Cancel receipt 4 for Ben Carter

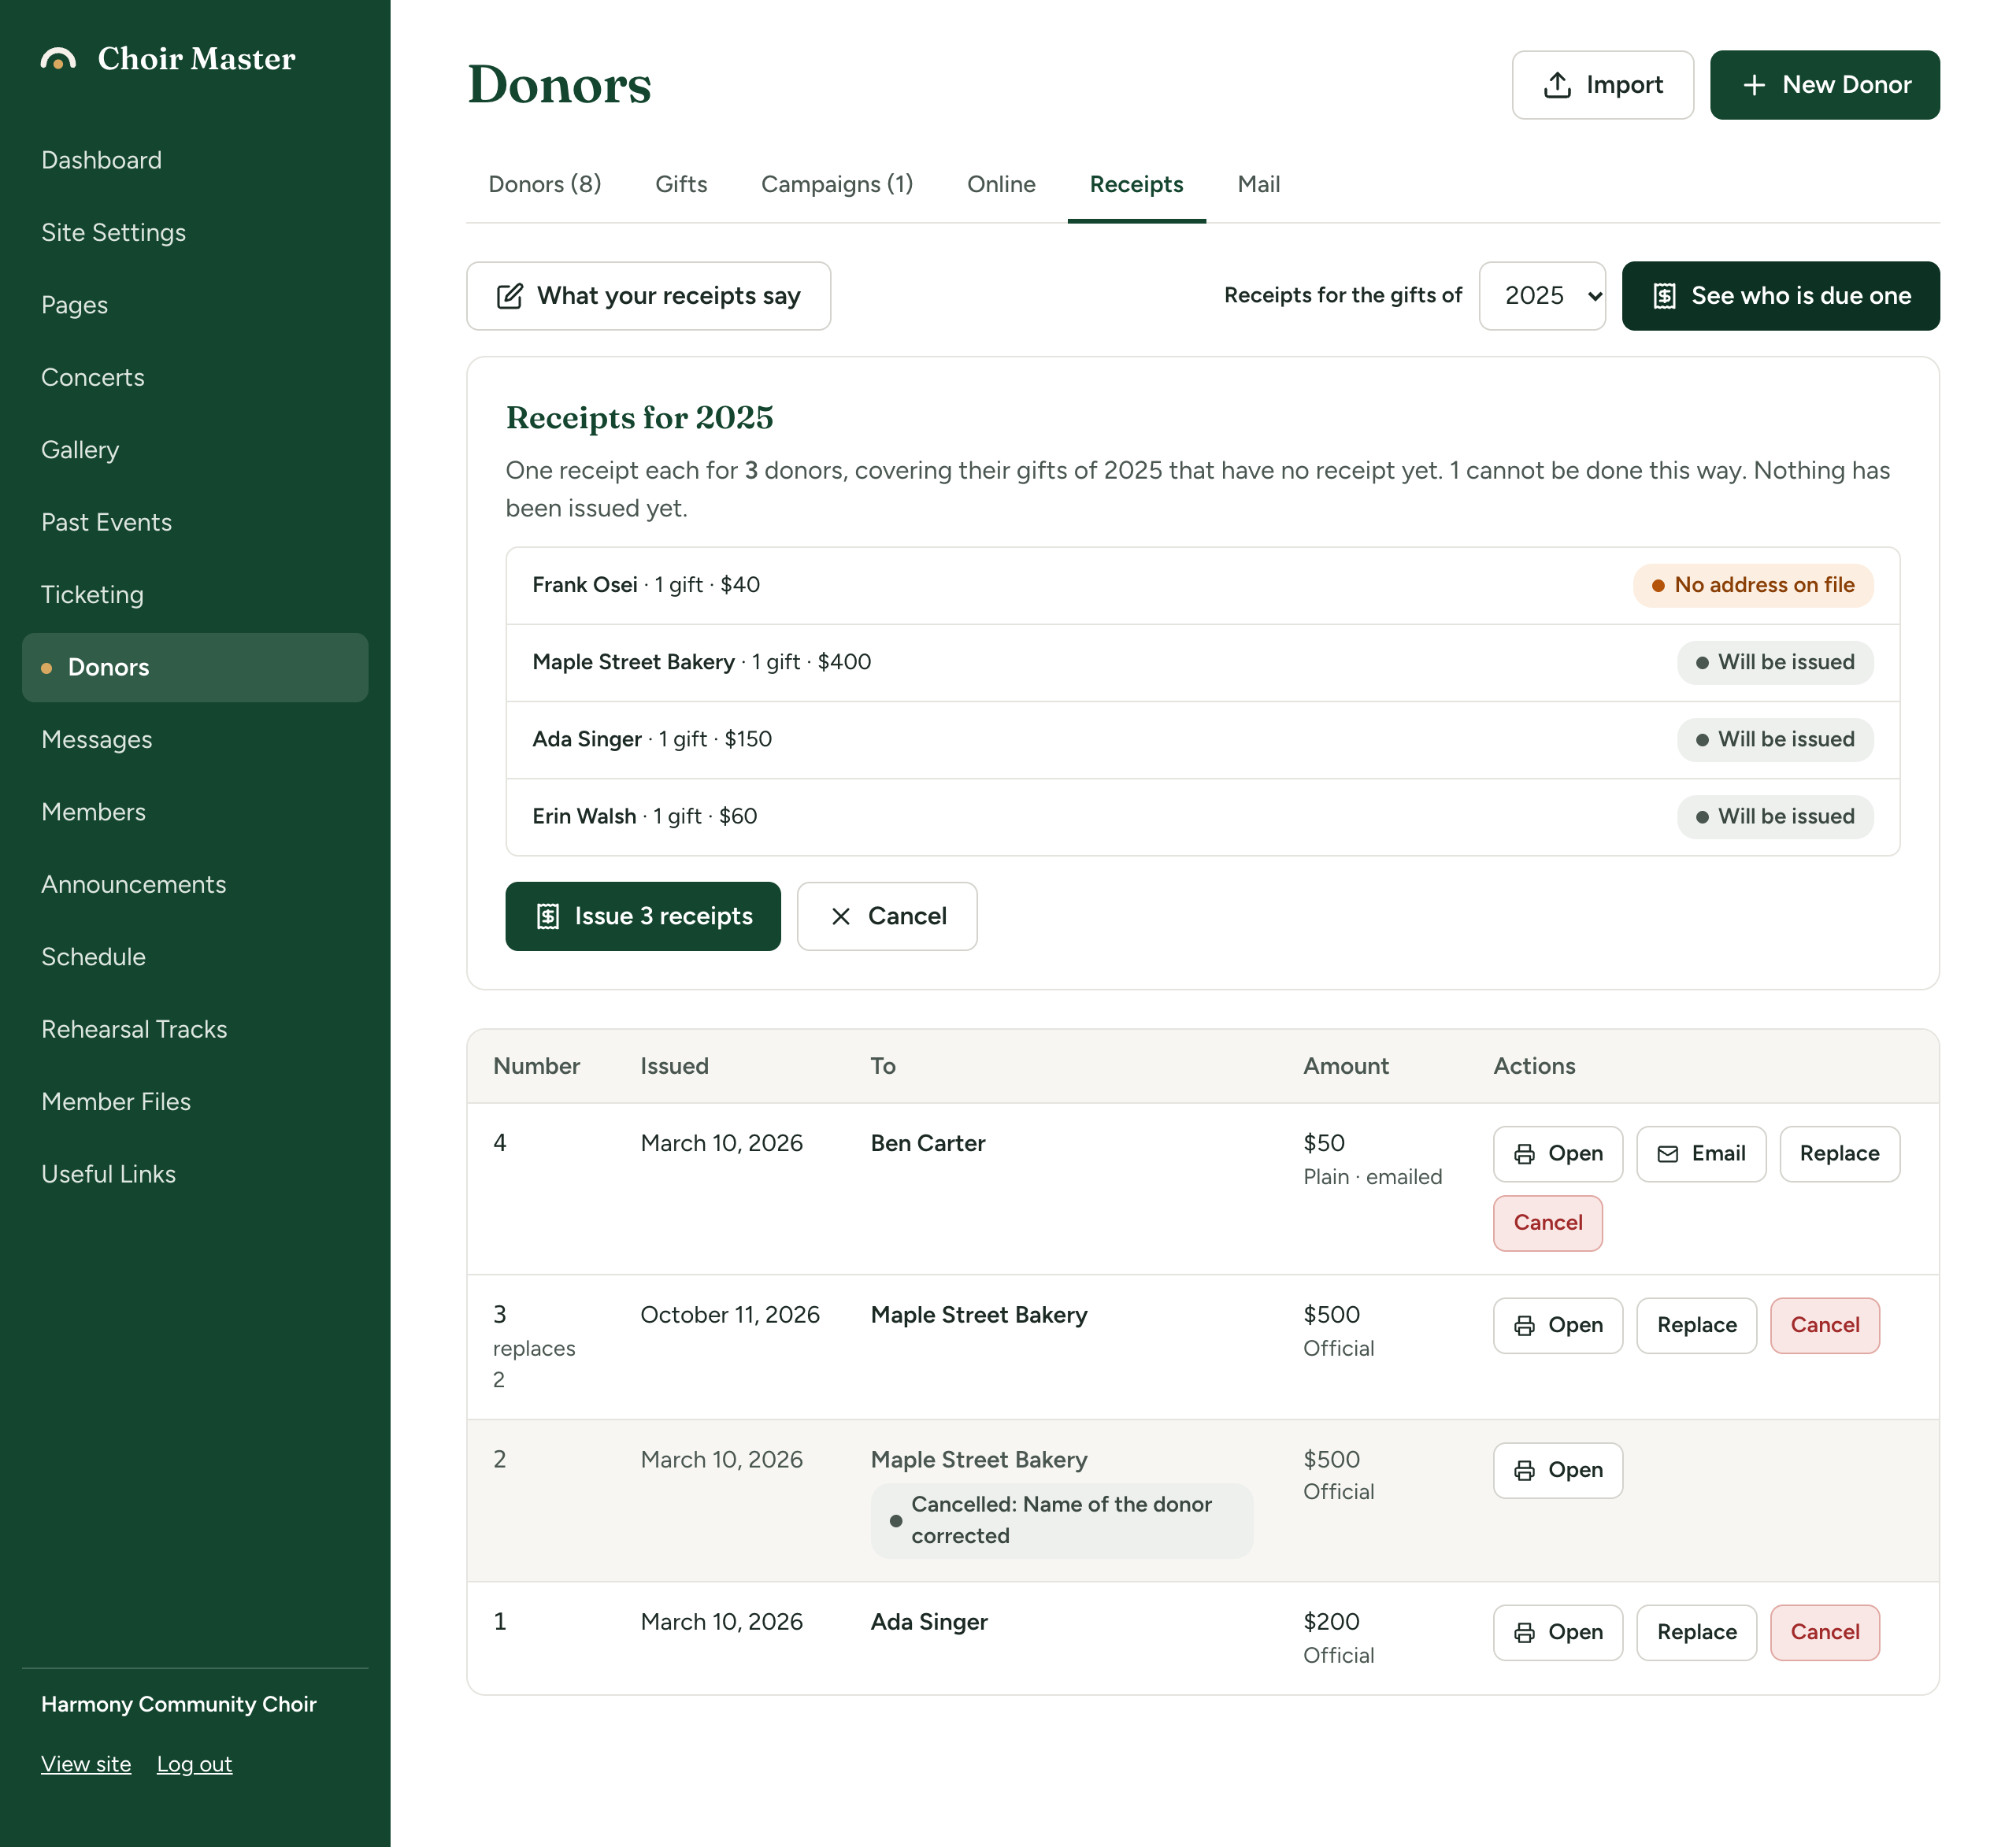click(x=1547, y=1223)
